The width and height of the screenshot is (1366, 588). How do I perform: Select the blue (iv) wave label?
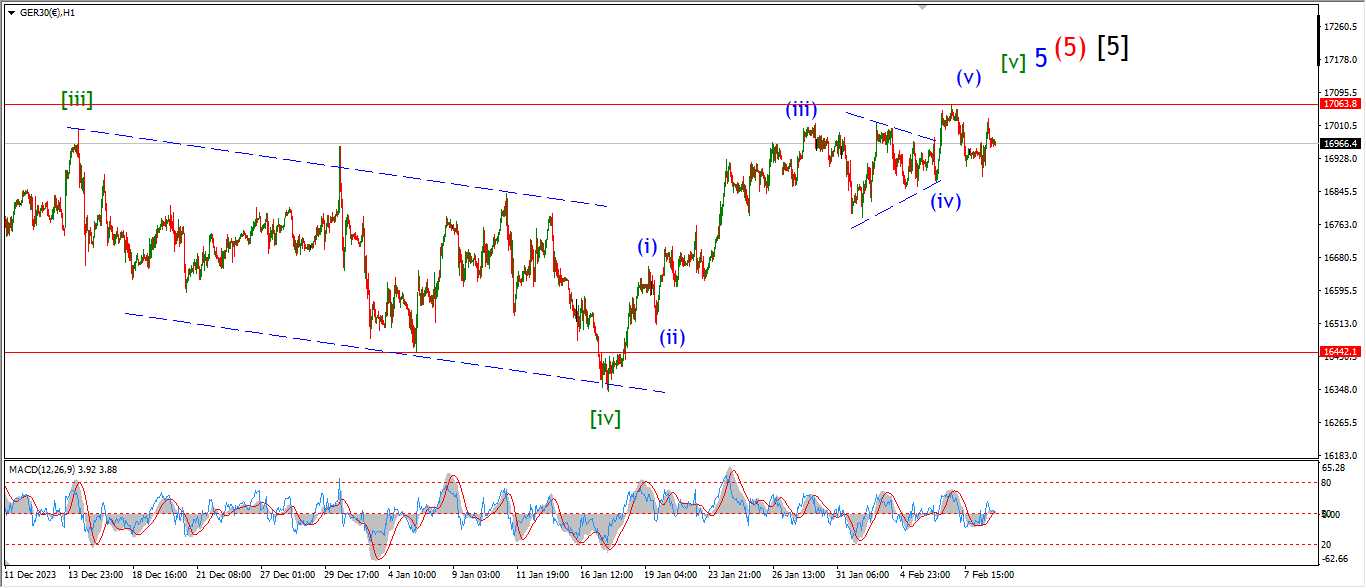tap(945, 200)
